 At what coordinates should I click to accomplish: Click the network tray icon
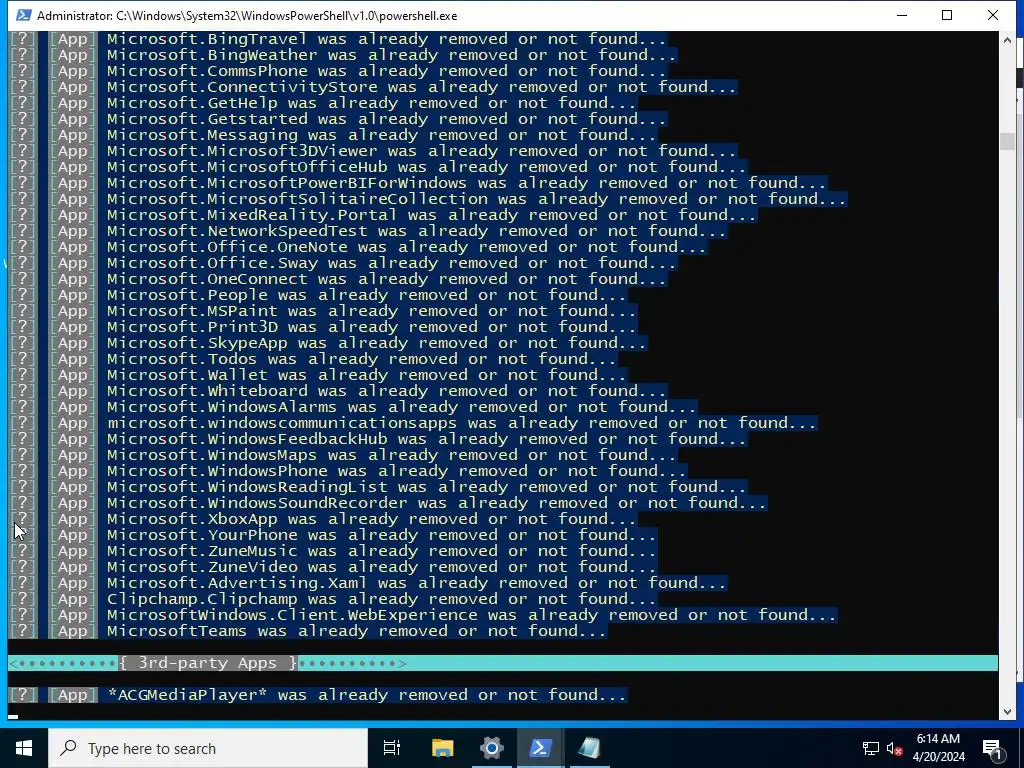871,748
